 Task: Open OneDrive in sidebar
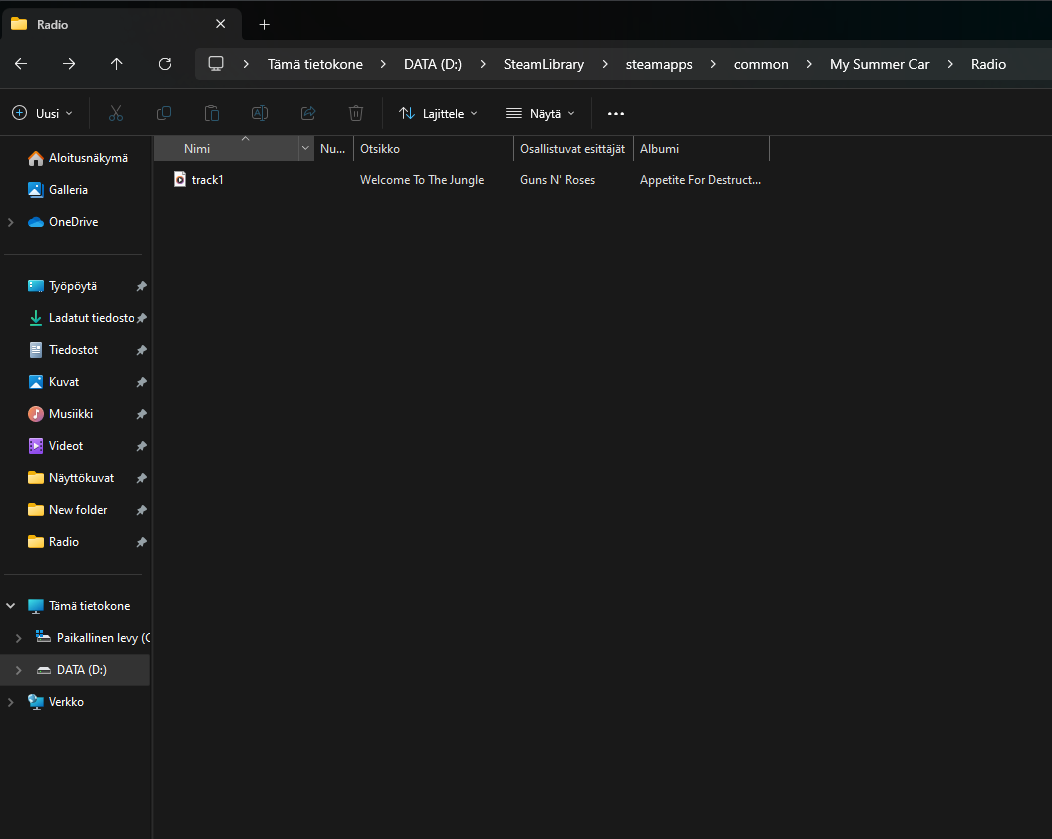[63, 222]
